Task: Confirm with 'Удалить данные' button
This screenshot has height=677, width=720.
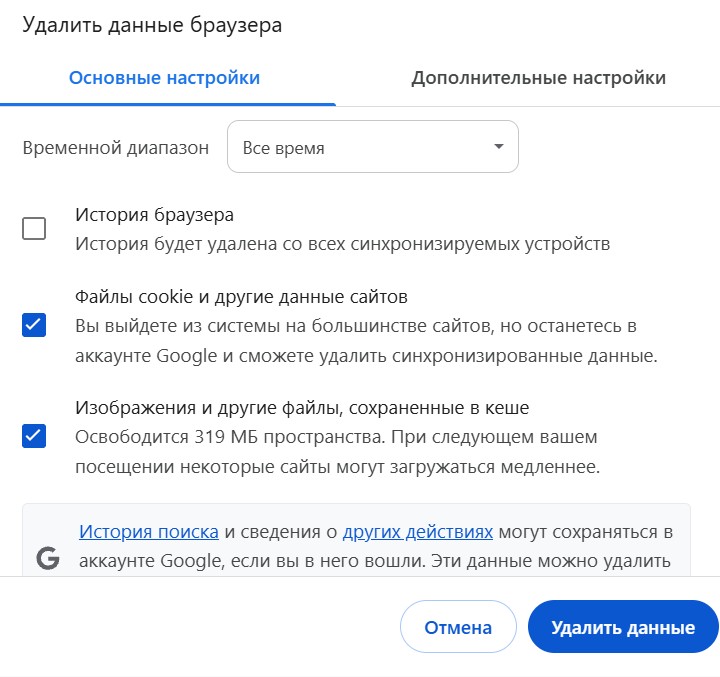Action: coord(623,626)
